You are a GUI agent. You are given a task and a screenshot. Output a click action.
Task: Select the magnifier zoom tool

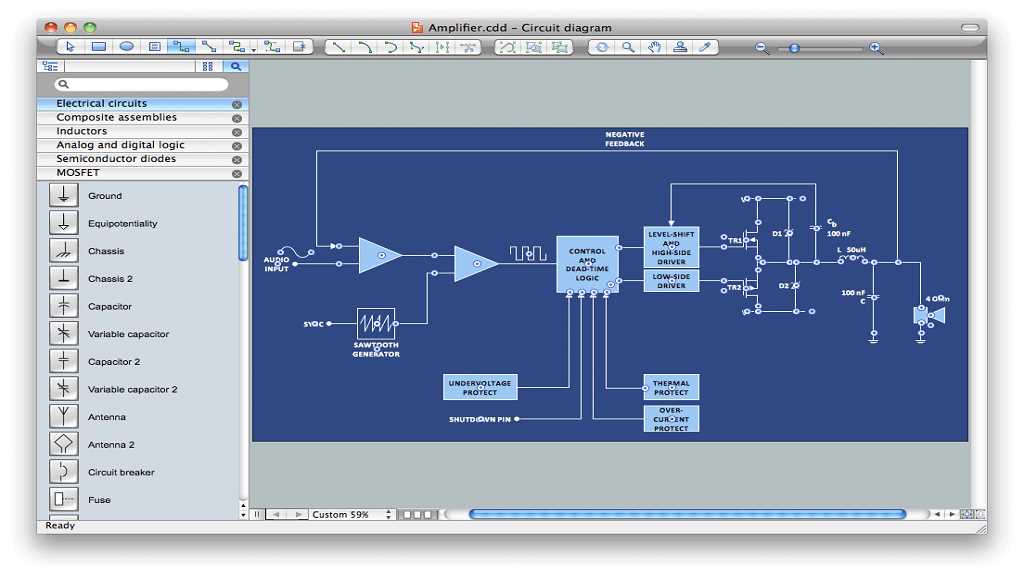pyautogui.click(x=628, y=47)
